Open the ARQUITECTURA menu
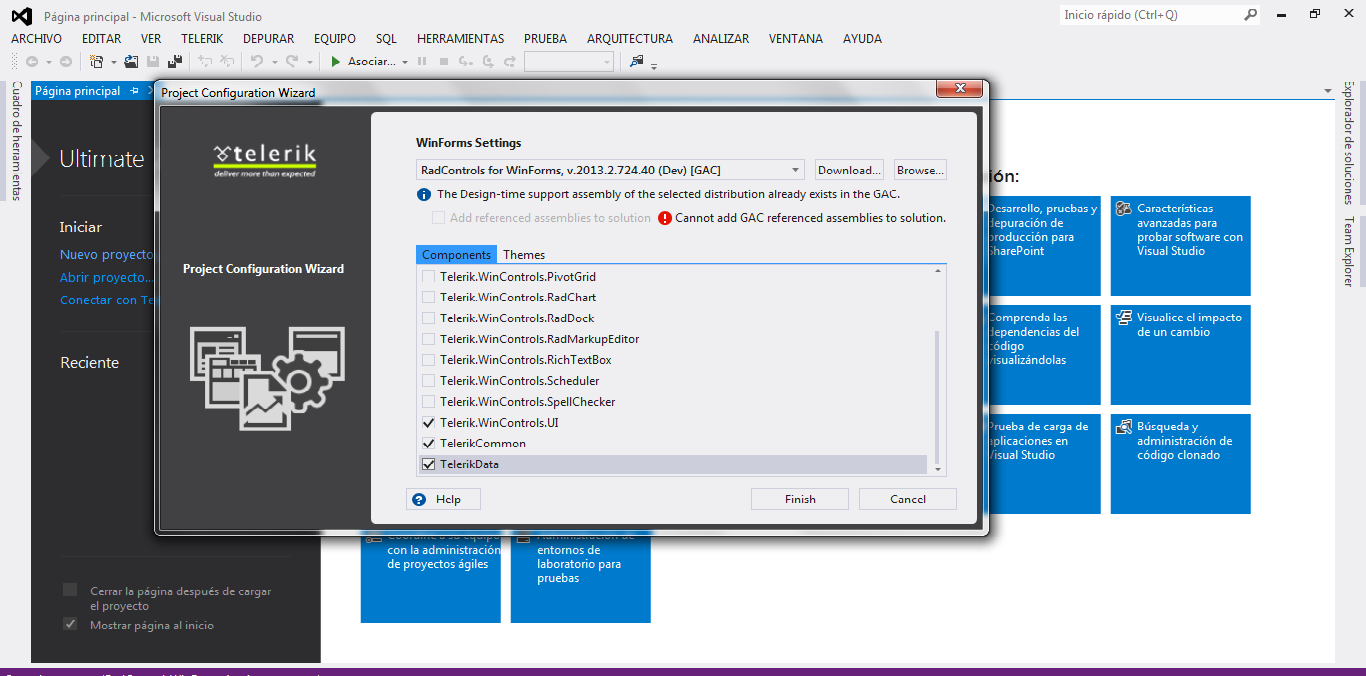Image resolution: width=1366 pixels, height=676 pixels. coord(630,39)
